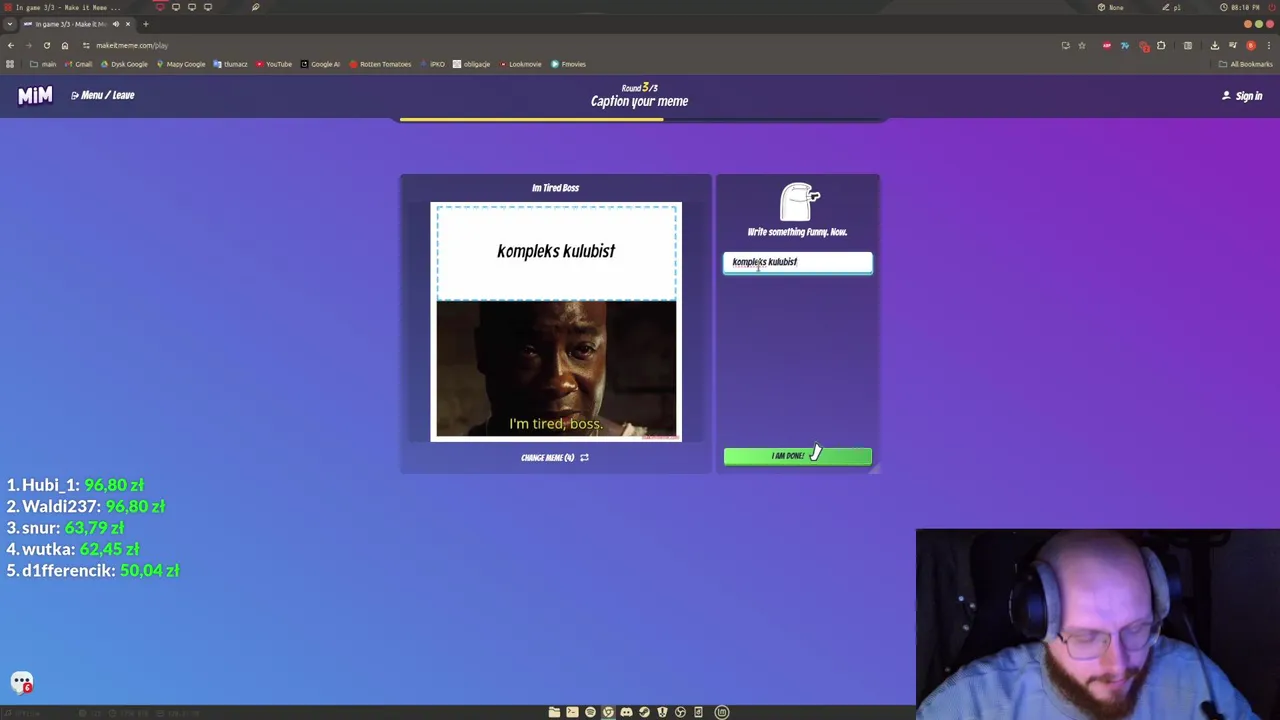
Task: Click the Change Meme button
Action: tap(555, 458)
